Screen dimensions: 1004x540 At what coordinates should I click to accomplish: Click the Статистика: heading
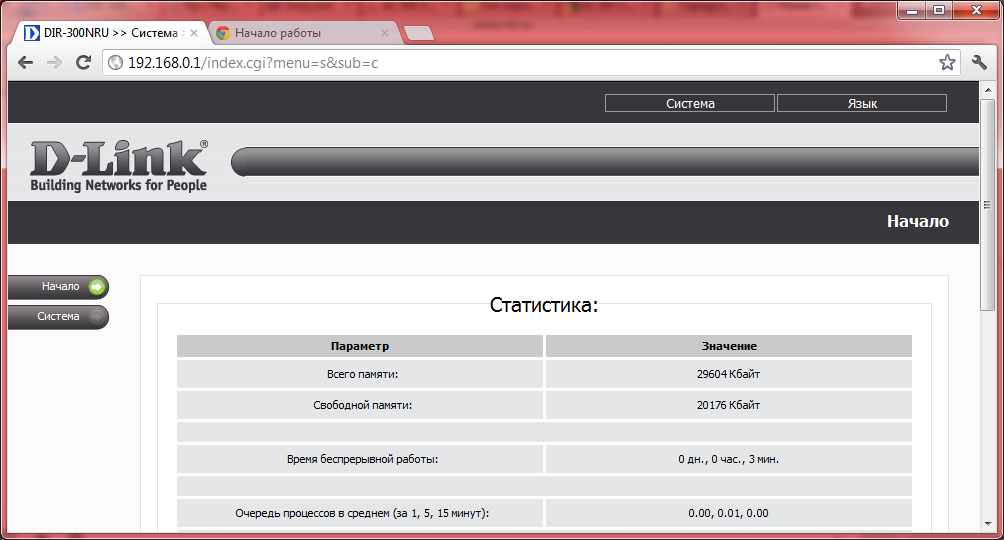[544, 305]
